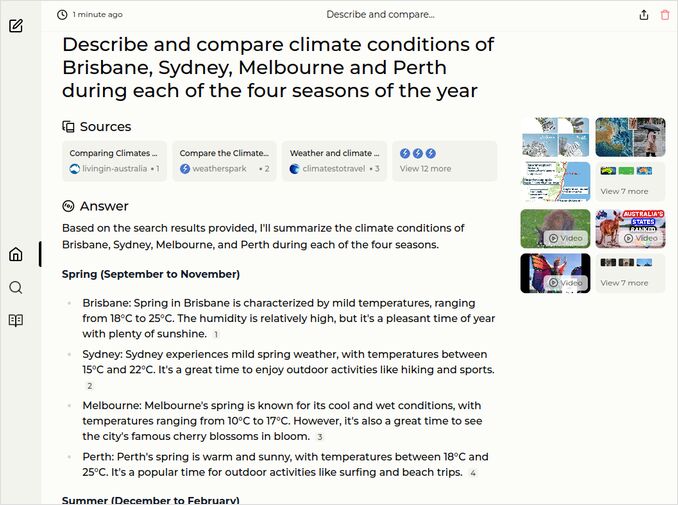Play the Australia's States Ranked video
This screenshot has height=505, width=678.
tap(630, 228)
